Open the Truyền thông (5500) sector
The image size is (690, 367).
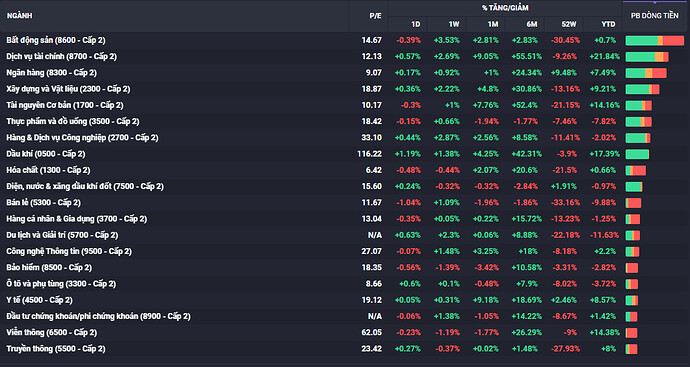(x=56, y=349)
